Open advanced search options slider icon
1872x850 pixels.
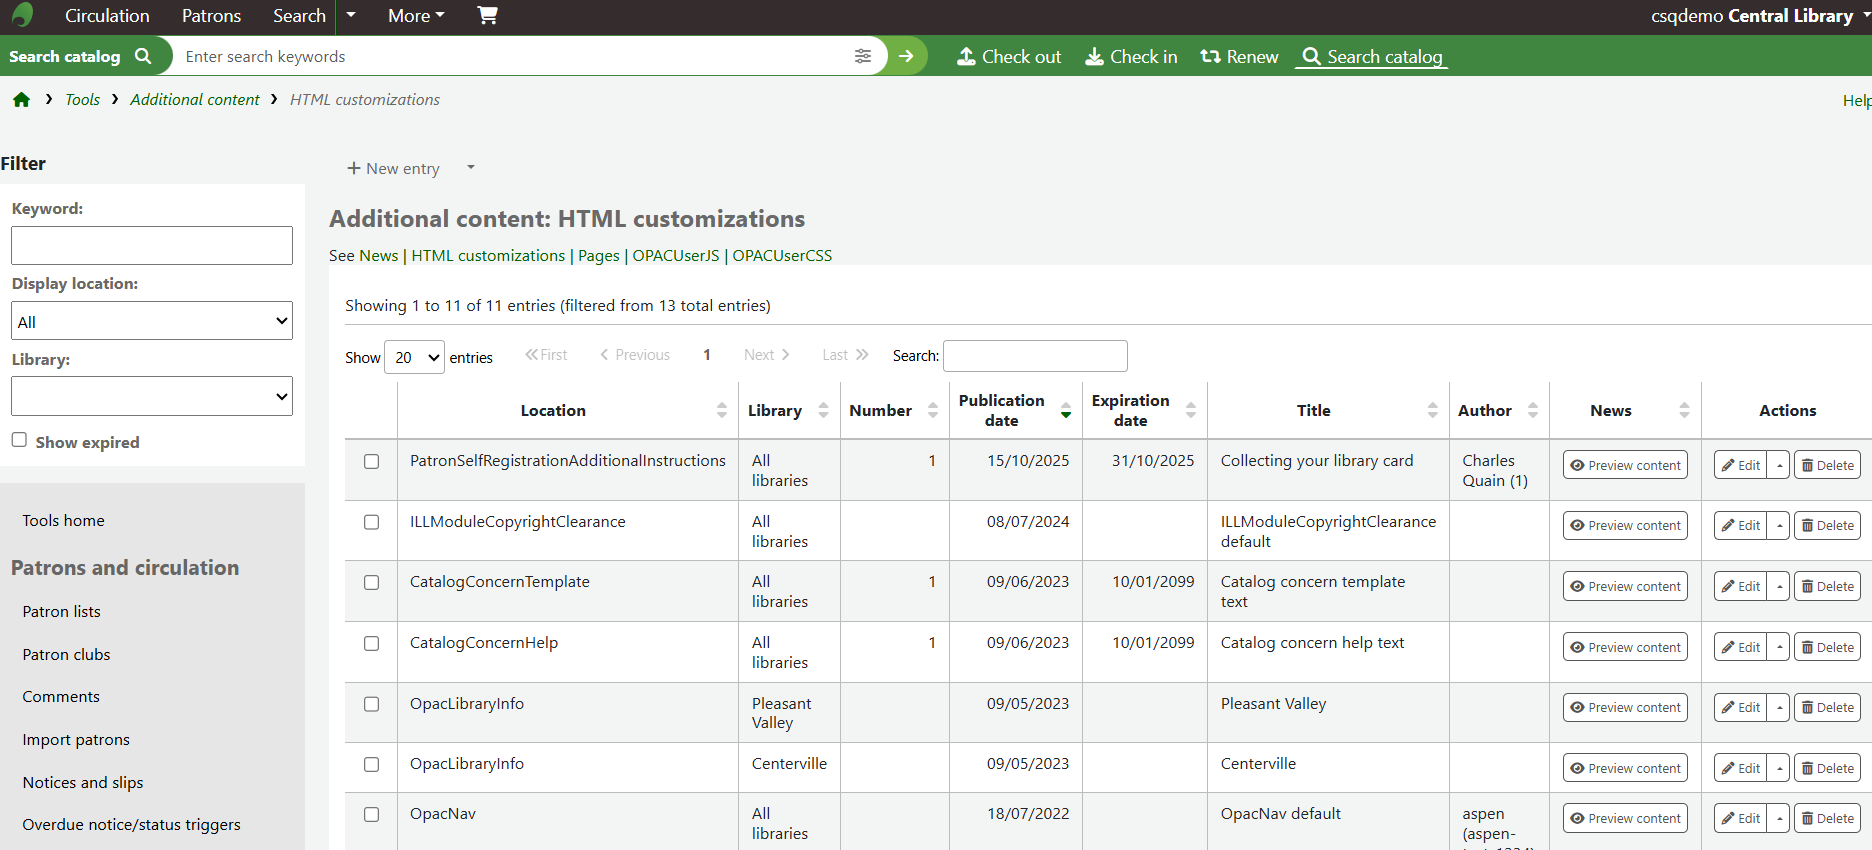click(862, 56)
